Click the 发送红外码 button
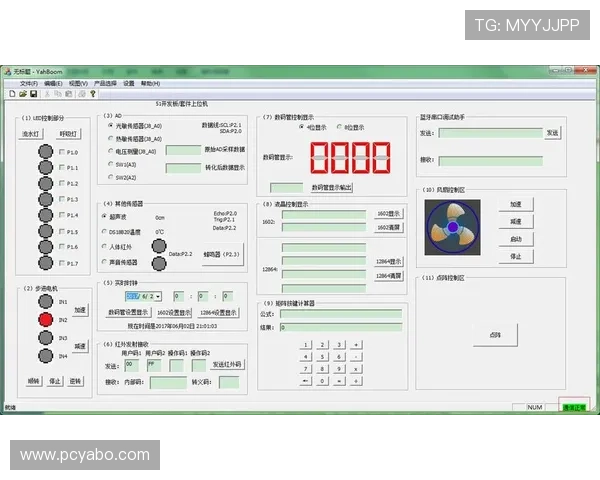 point(226,364)
